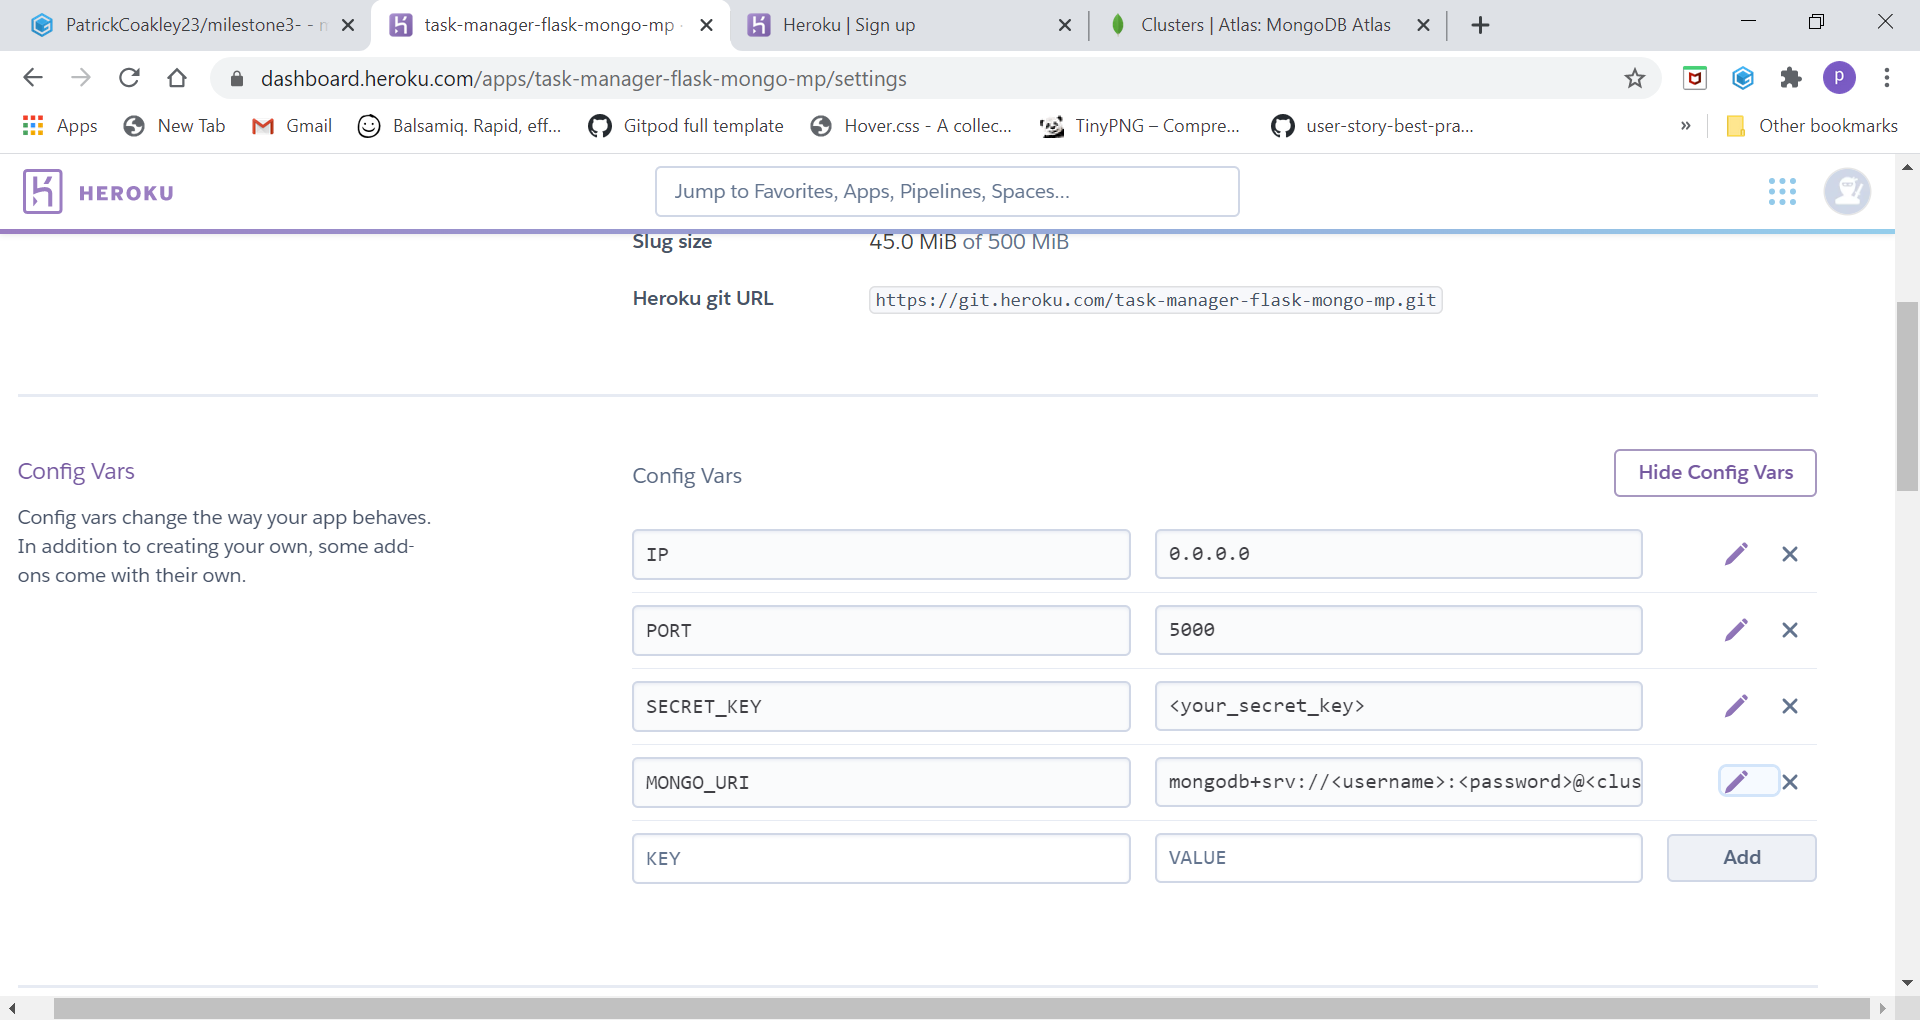Open the Heroku account avatar menu
Viewport: 1920px width, 1020px height.
tap(1847, 191)
